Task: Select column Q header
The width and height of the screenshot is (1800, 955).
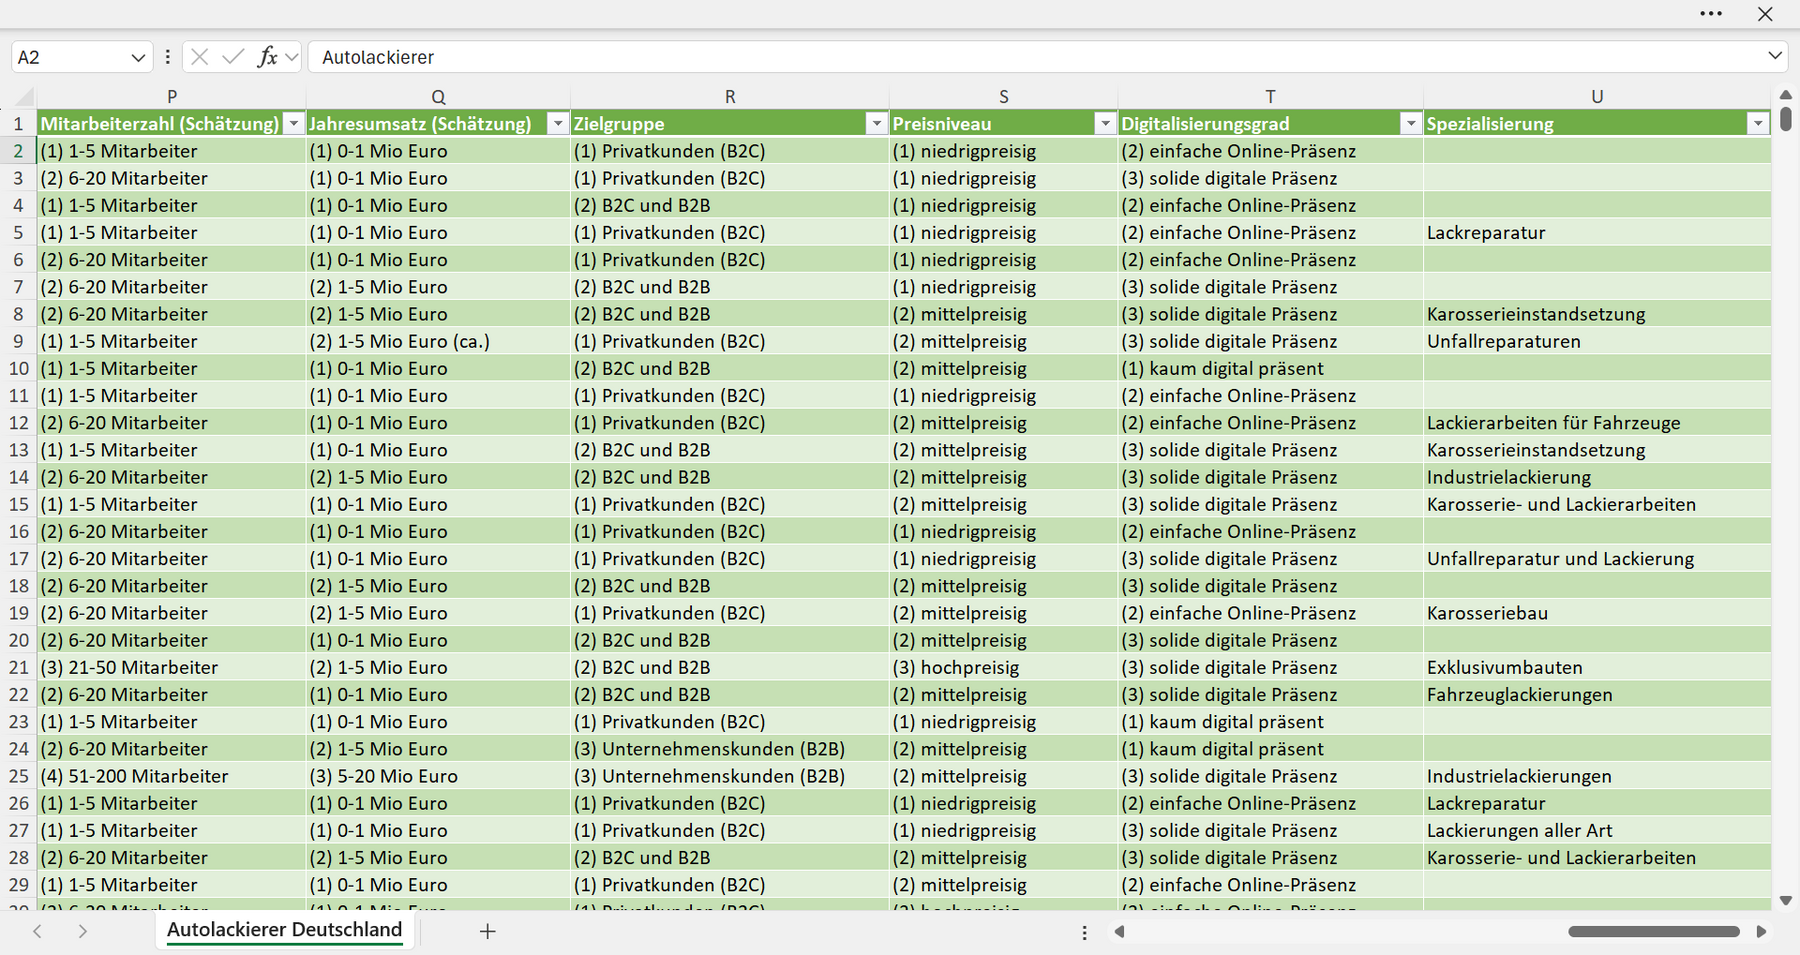Action: [x=438, y=97]
